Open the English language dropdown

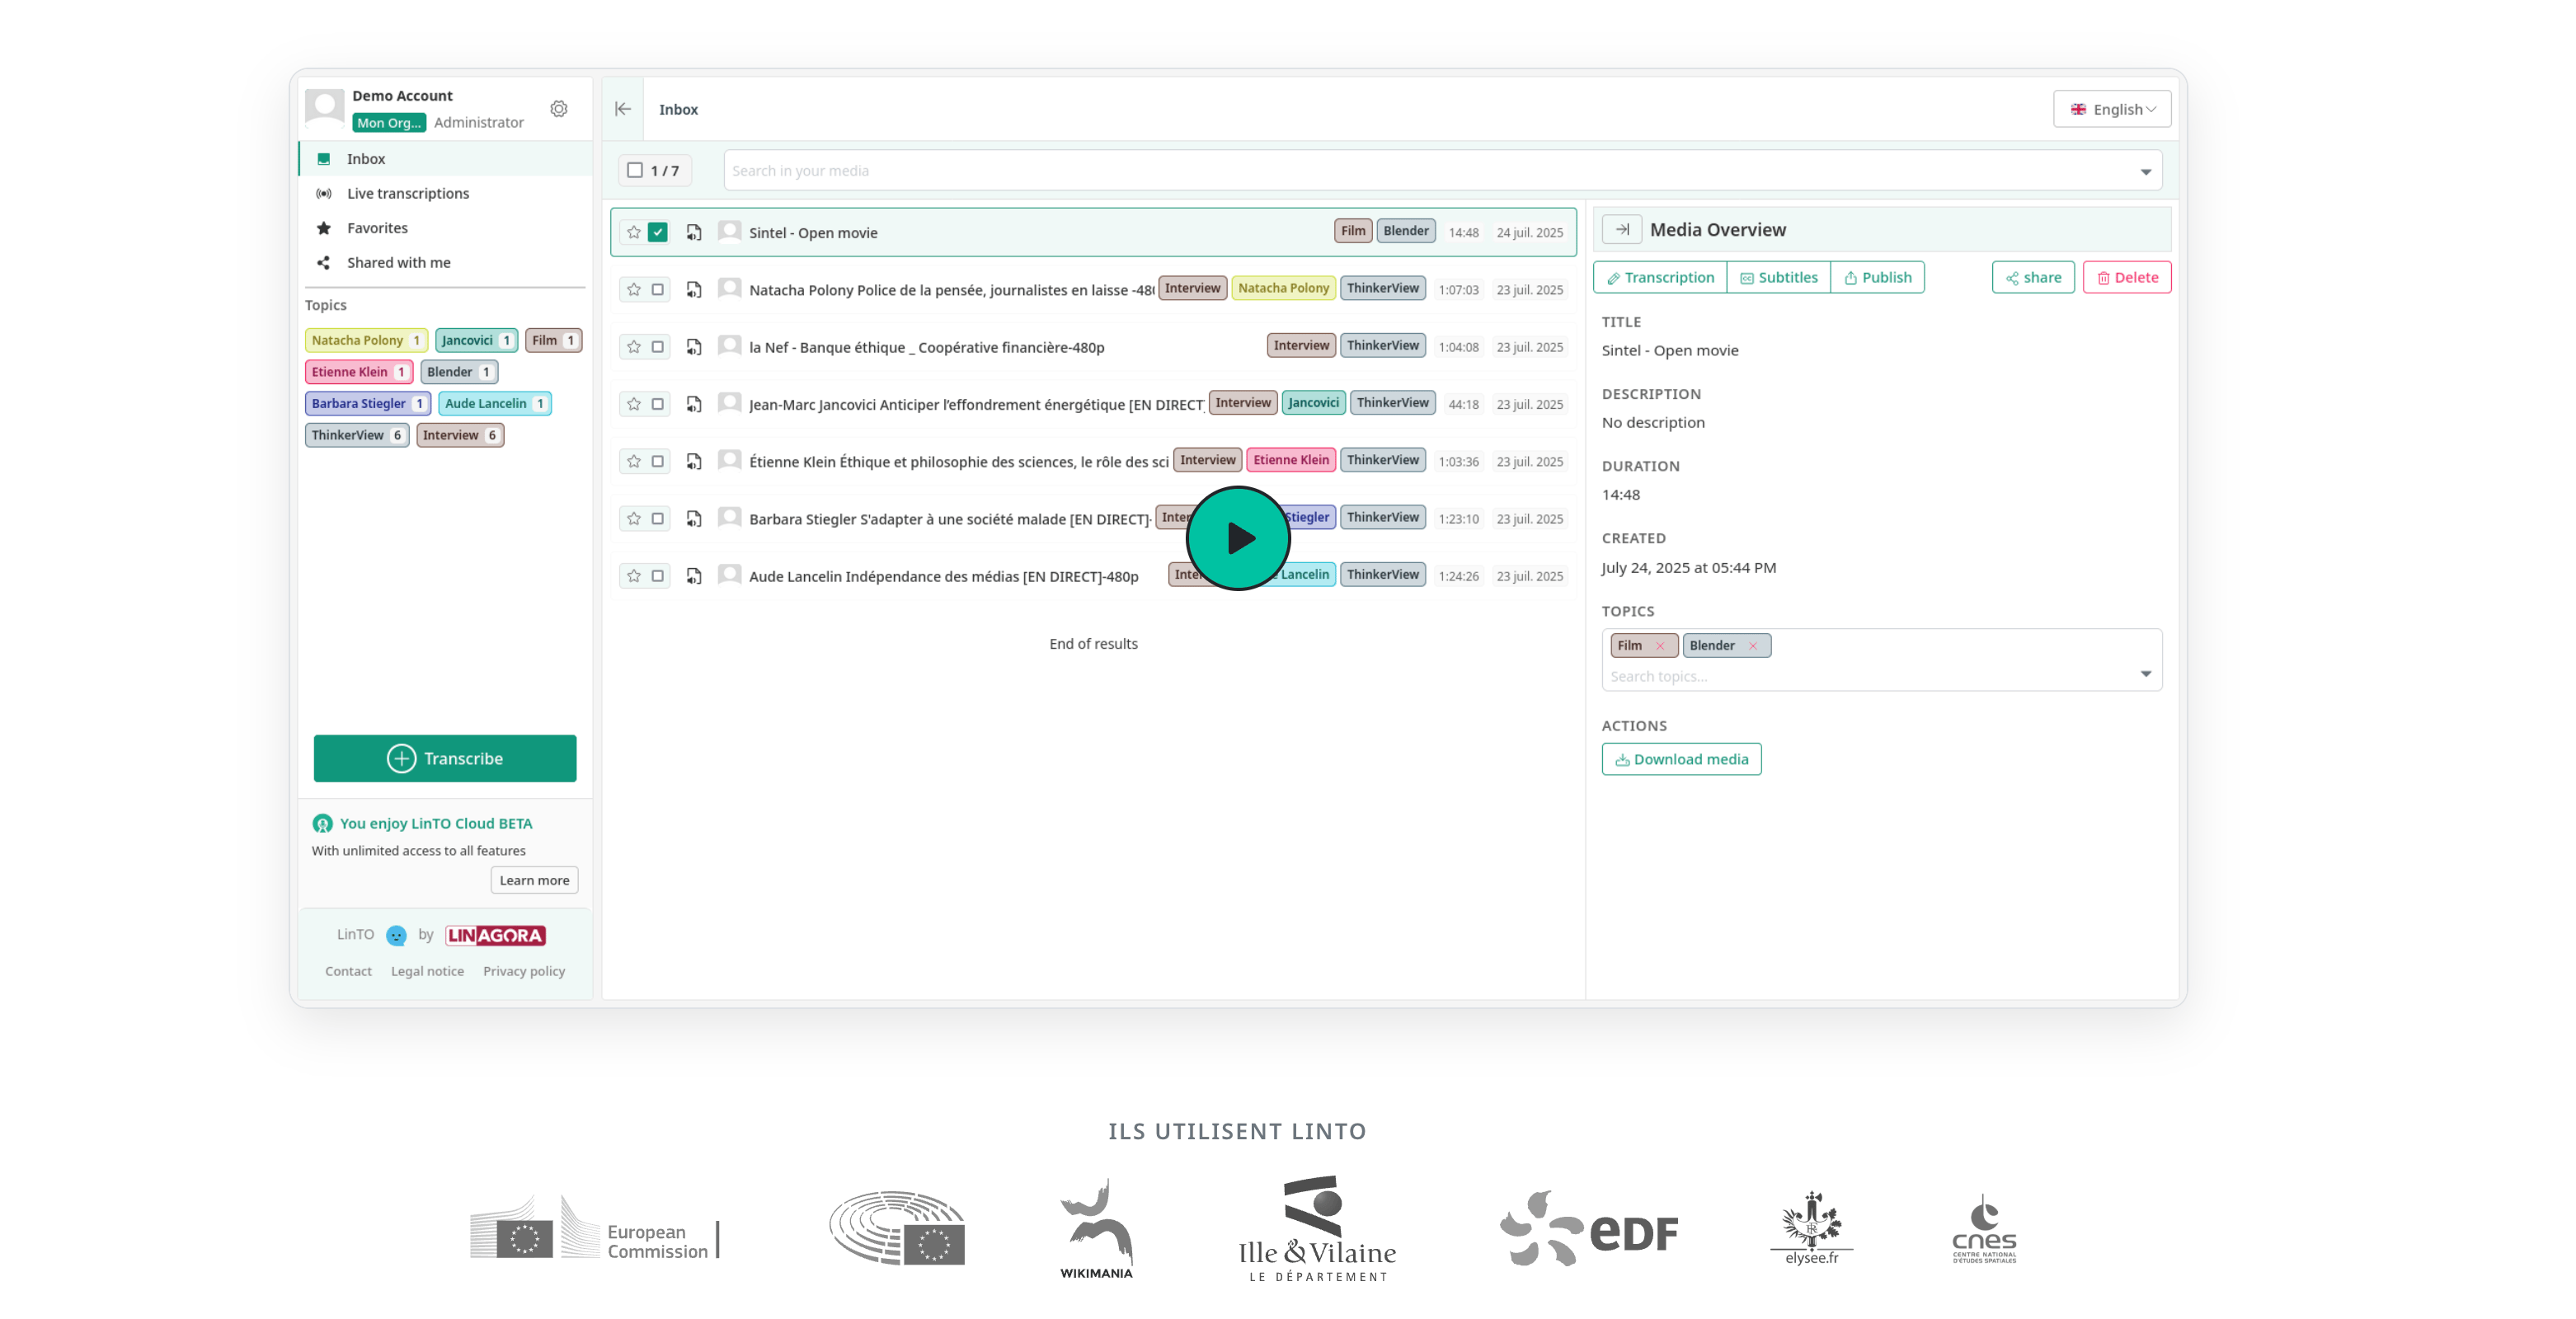[x=2112, y=109]
